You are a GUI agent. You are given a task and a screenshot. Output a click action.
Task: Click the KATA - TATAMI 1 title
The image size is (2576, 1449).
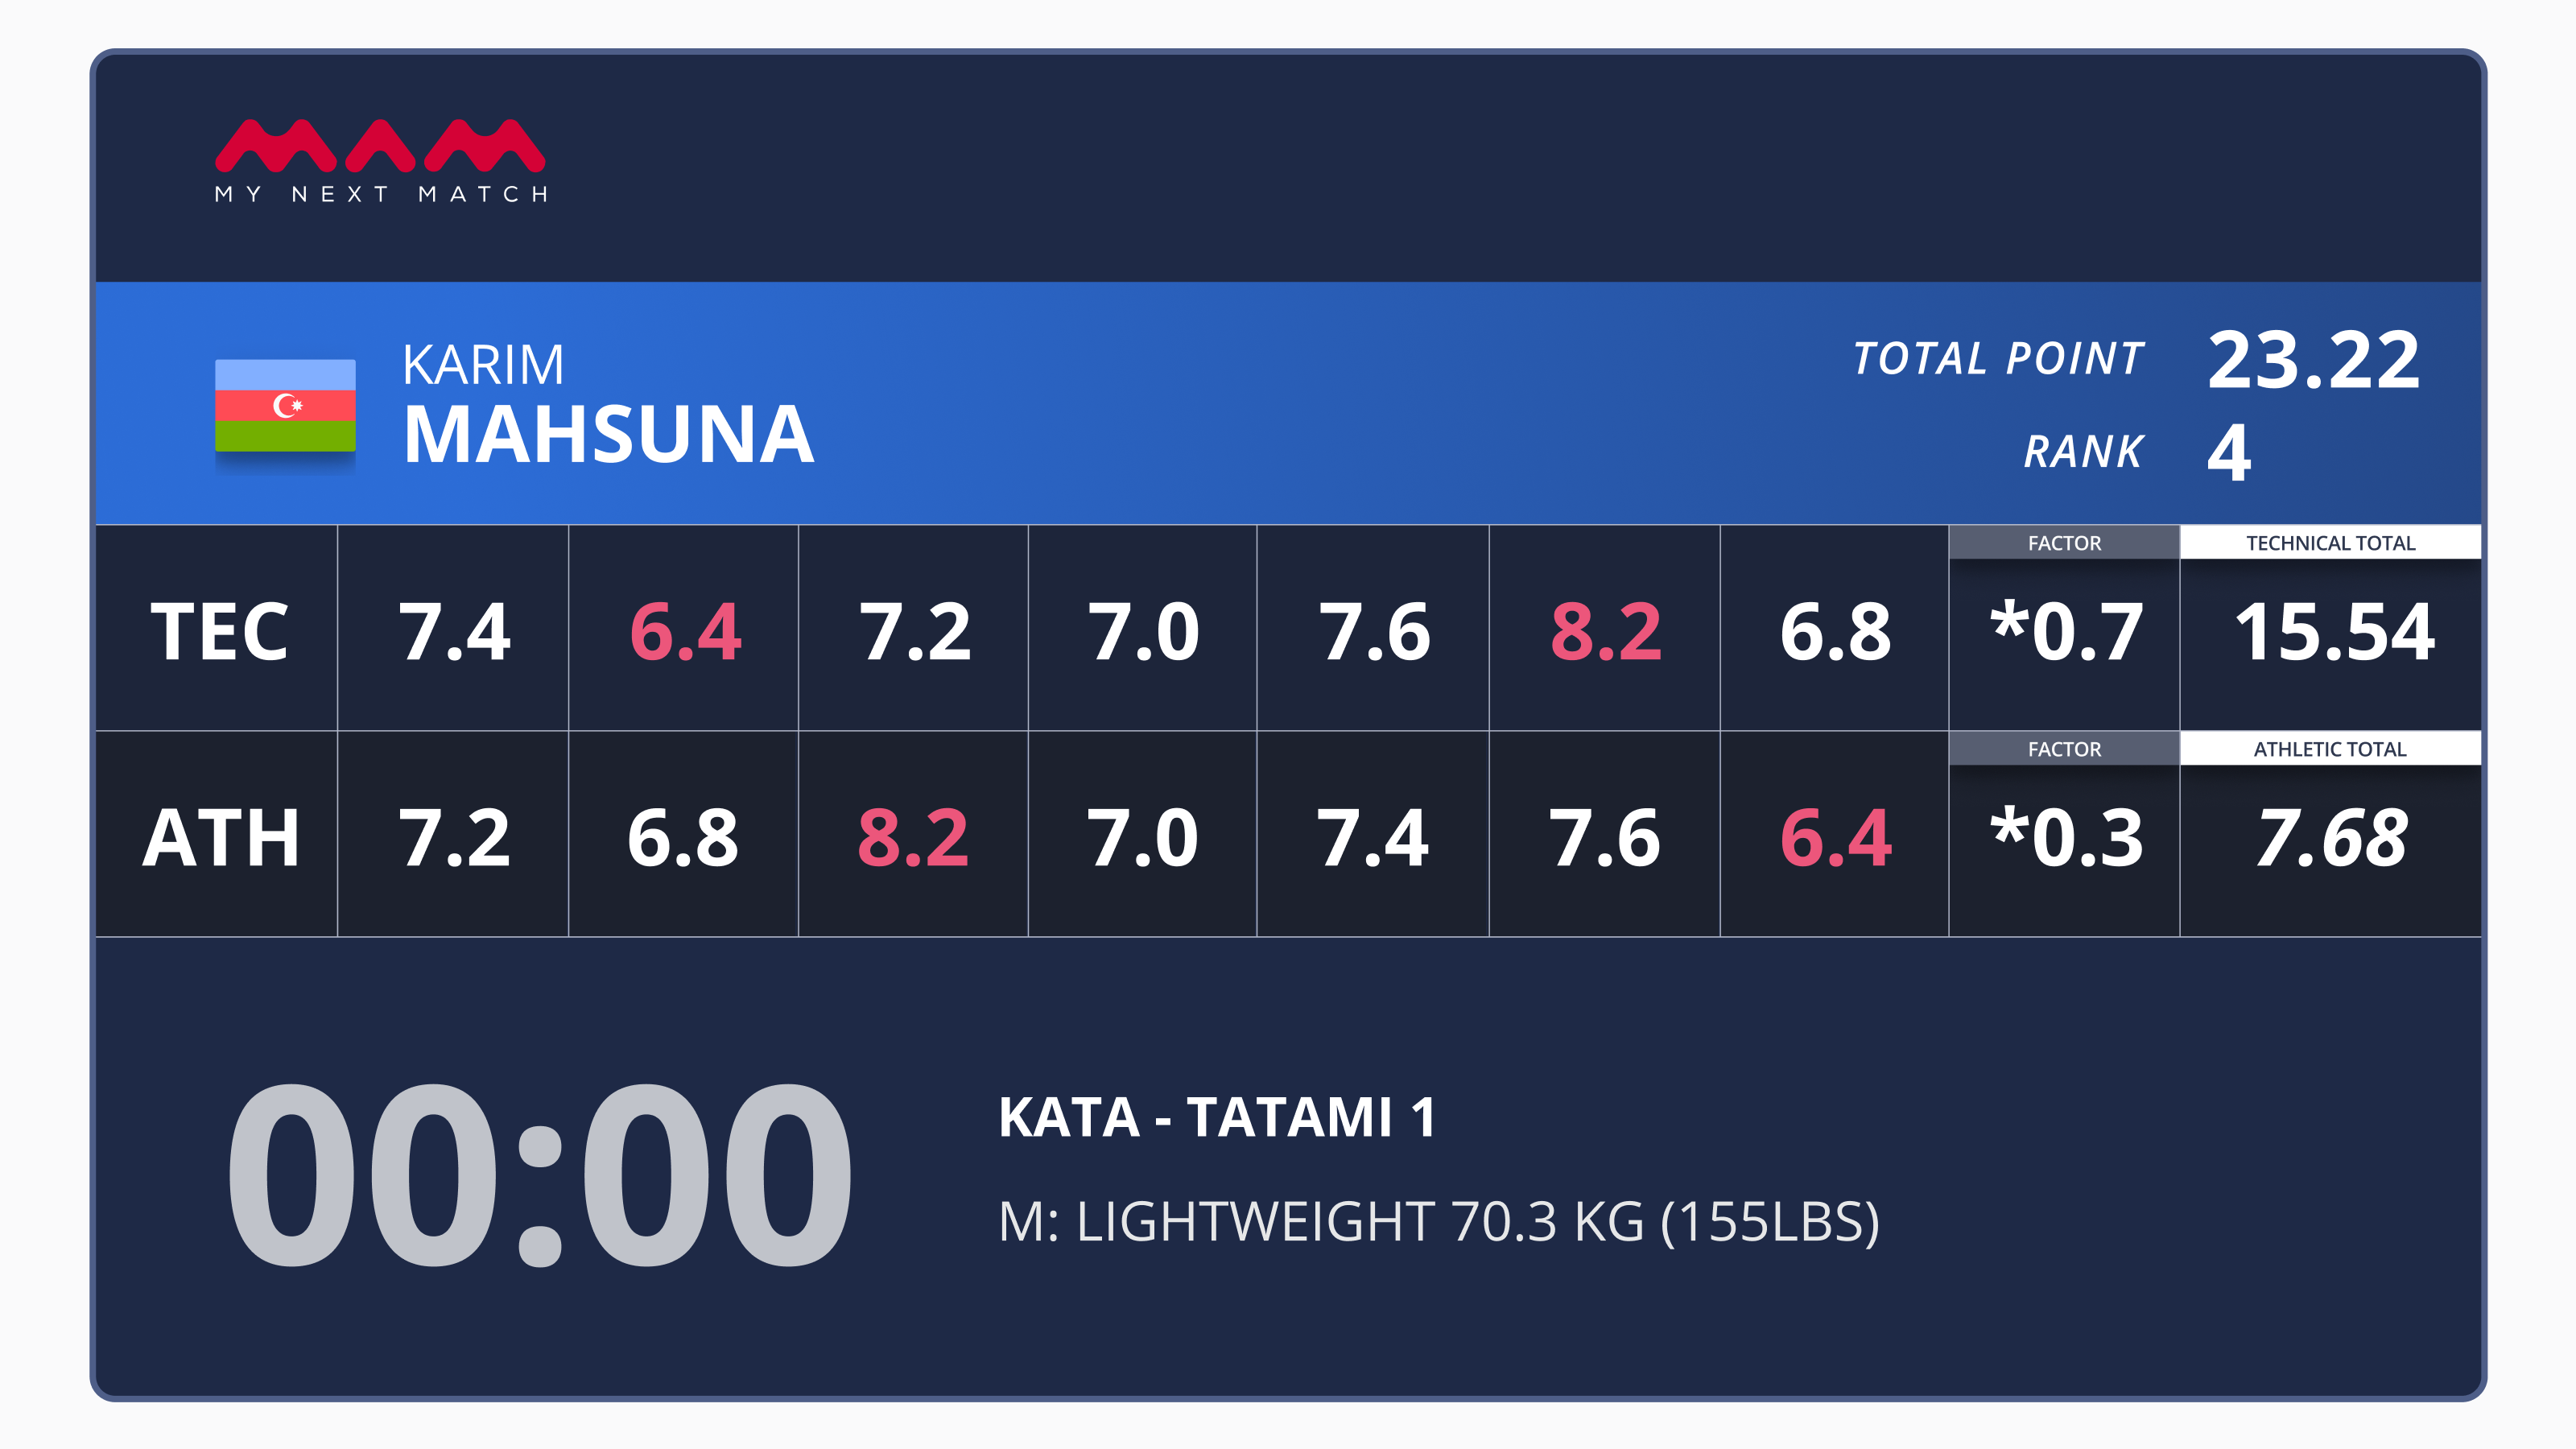pos(1217,1117)
